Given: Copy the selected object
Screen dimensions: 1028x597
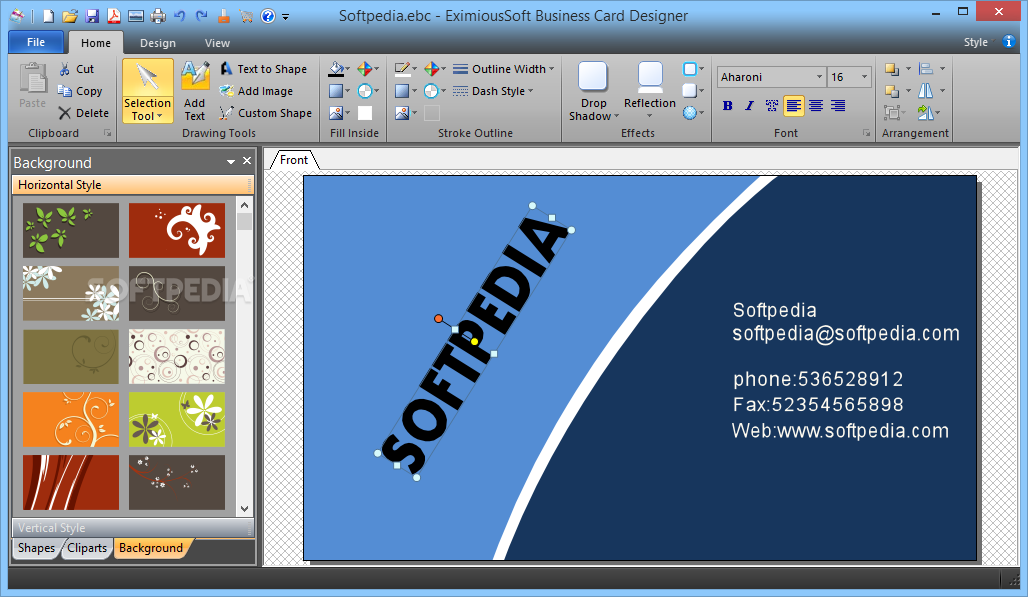Looking at the screenshot, I should click(x=80, y=91).
